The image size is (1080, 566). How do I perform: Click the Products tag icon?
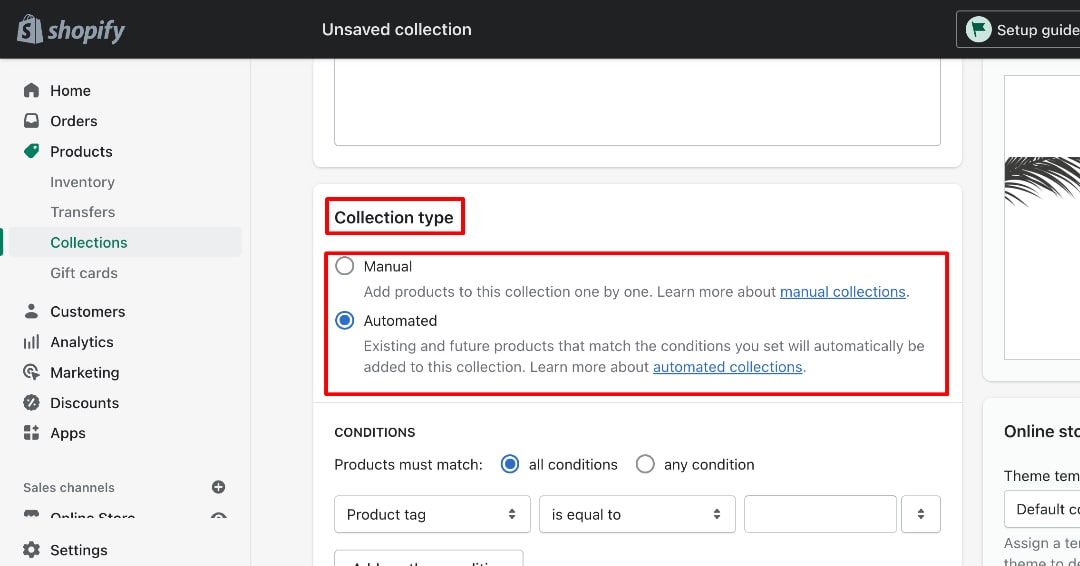pyautogui.click(x=31, y=151)
